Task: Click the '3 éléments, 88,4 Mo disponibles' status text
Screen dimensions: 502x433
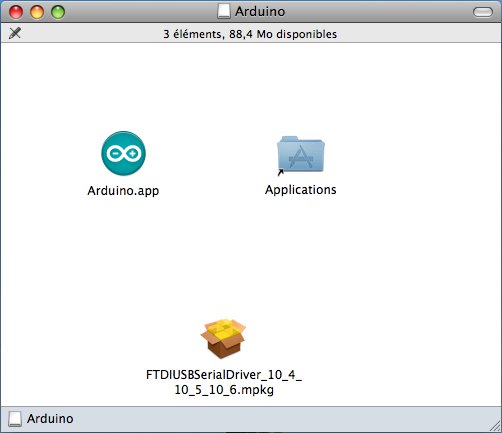Action: click(250, 34)
